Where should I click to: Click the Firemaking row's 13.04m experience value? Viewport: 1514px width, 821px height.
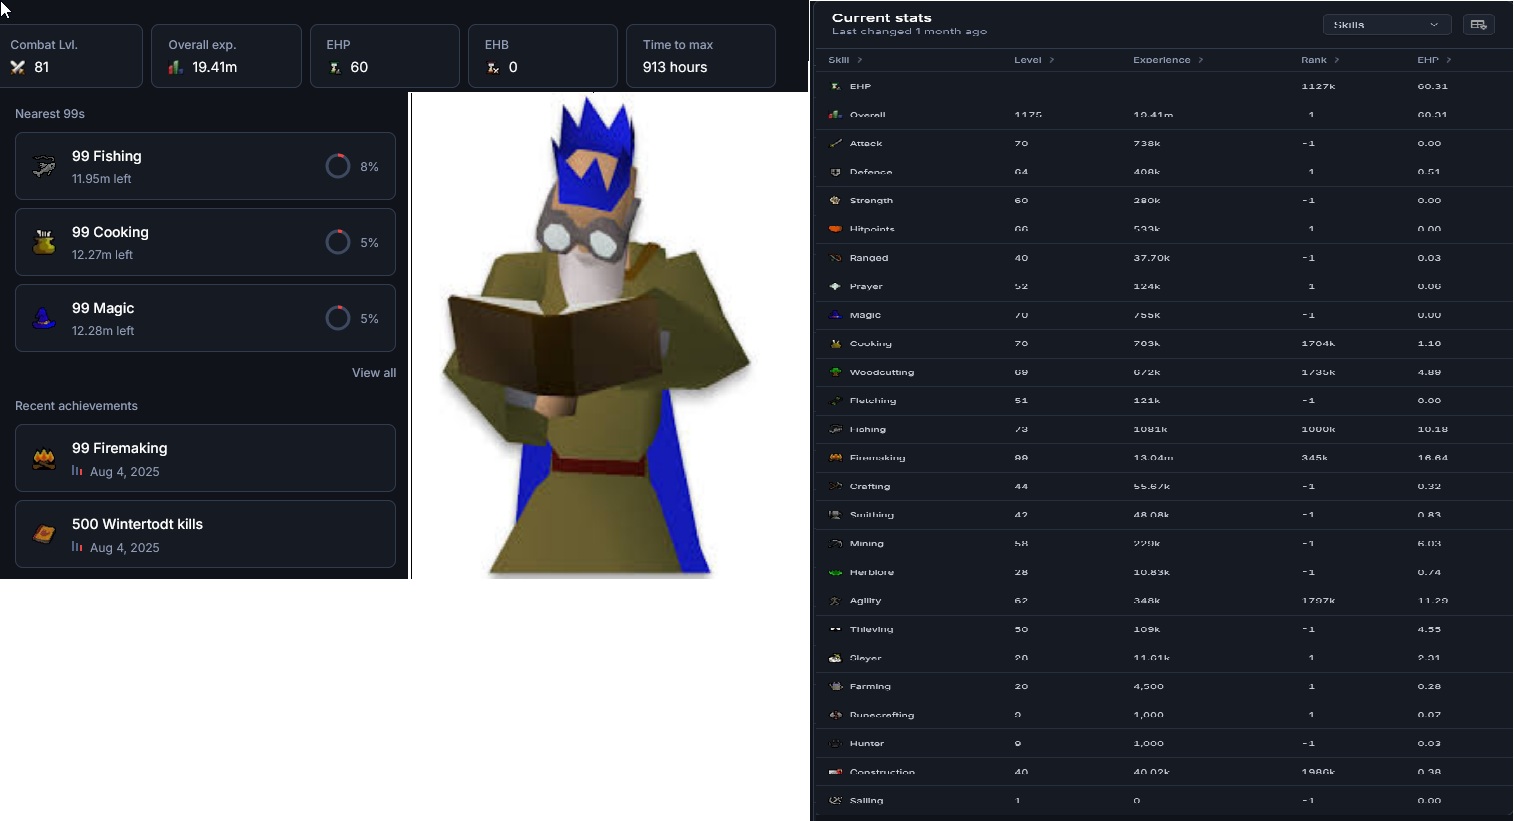(x=1153, y=458)
